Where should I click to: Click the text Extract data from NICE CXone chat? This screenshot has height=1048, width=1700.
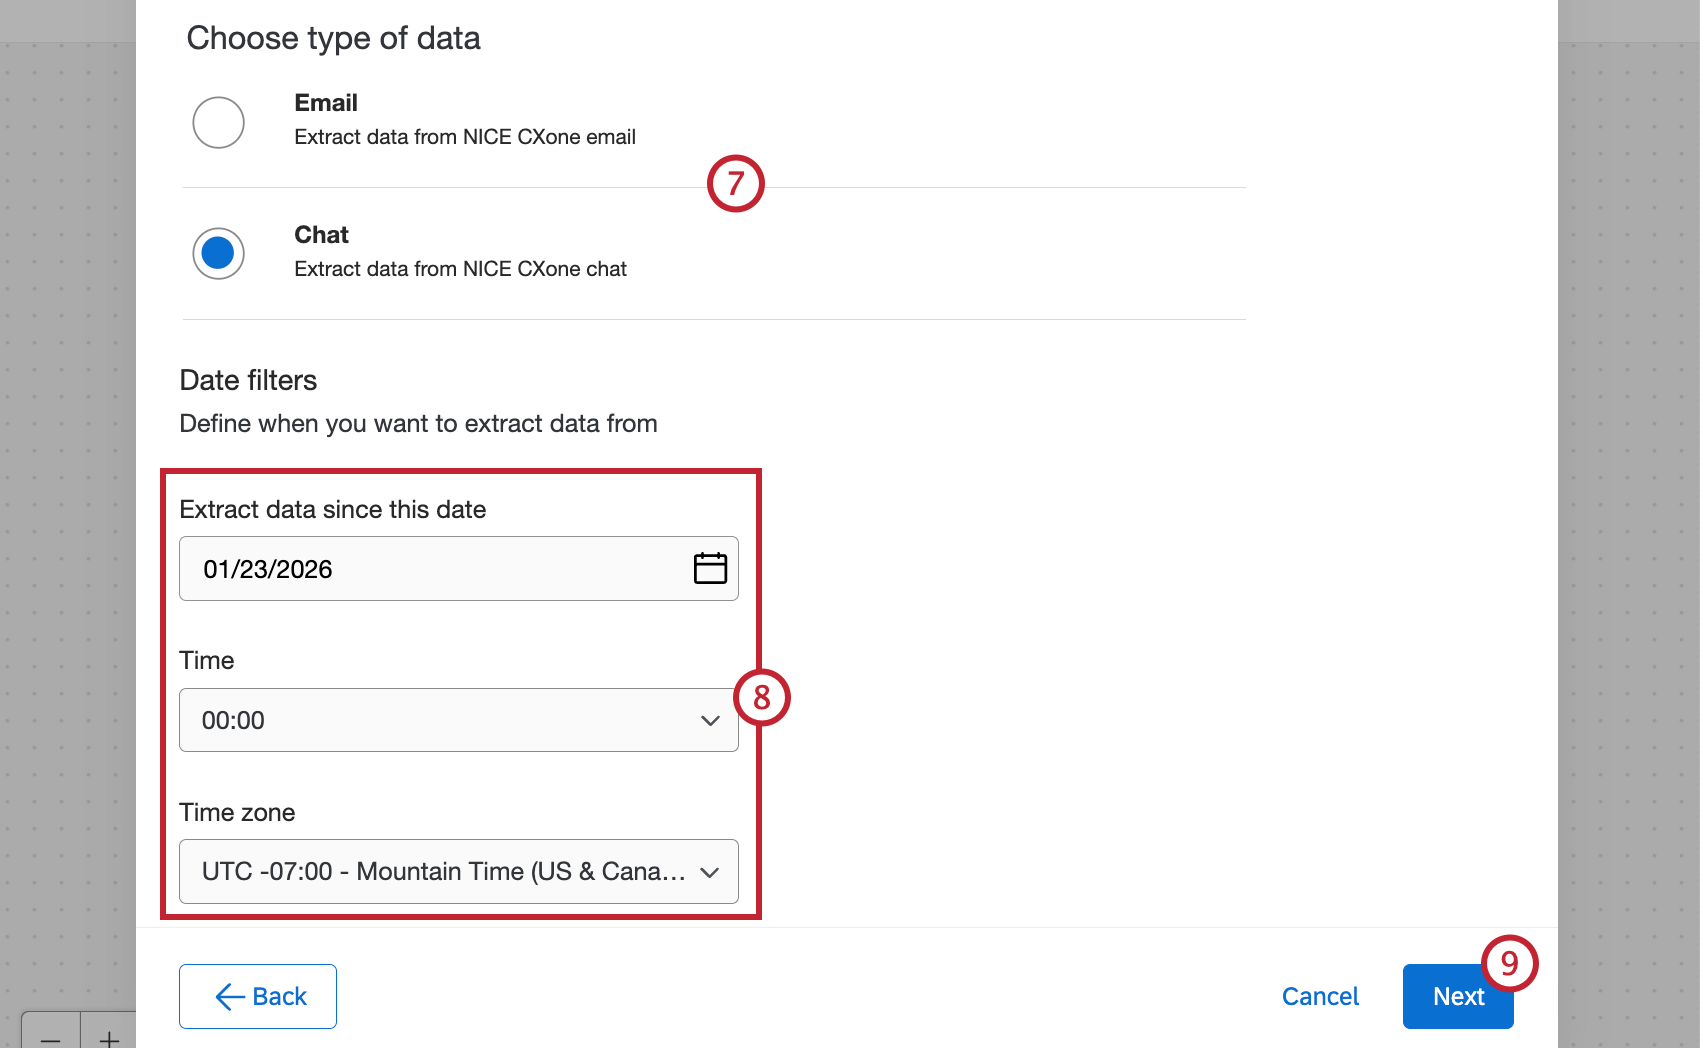point(460,269)
